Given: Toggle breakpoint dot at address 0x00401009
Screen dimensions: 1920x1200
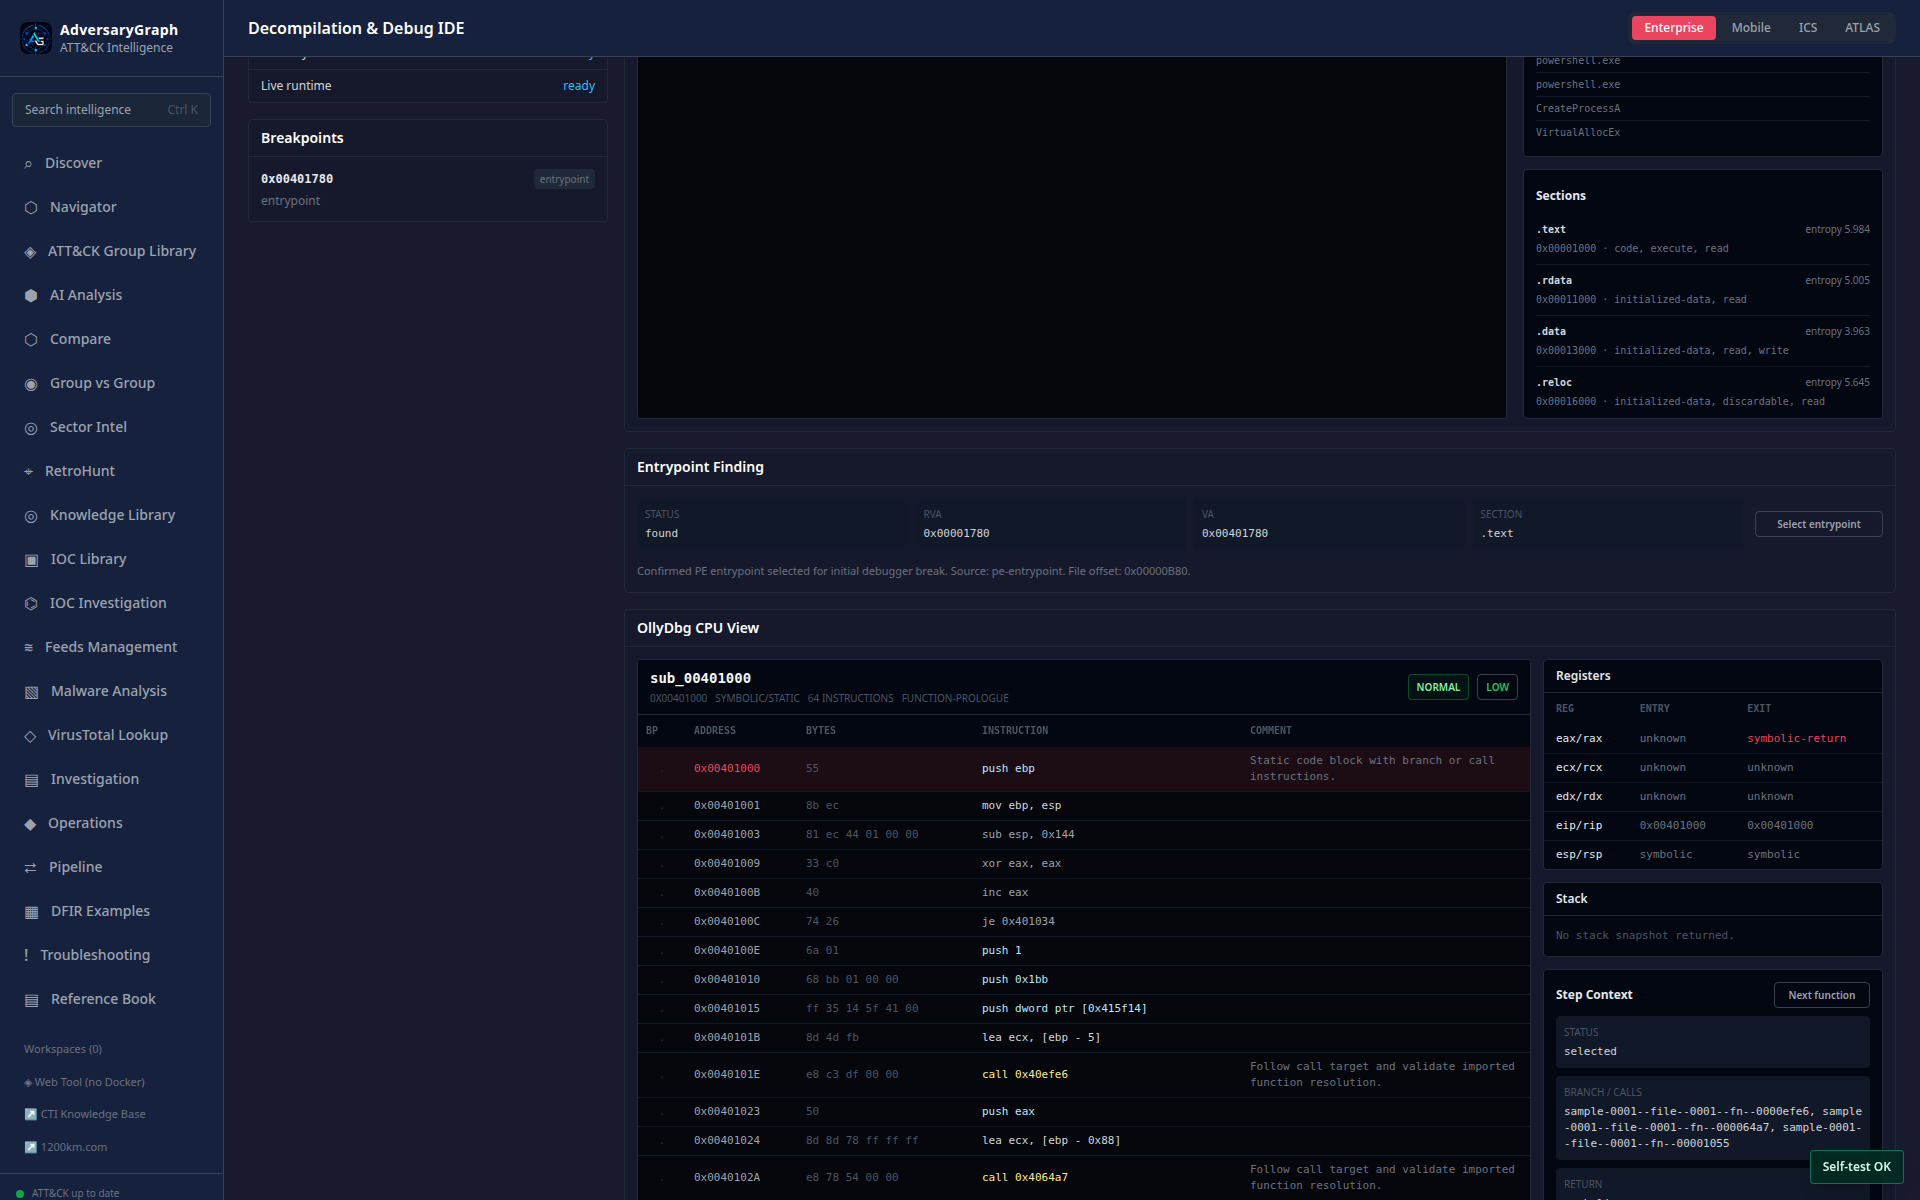Looking at the screenshot, I should (661, 864).
